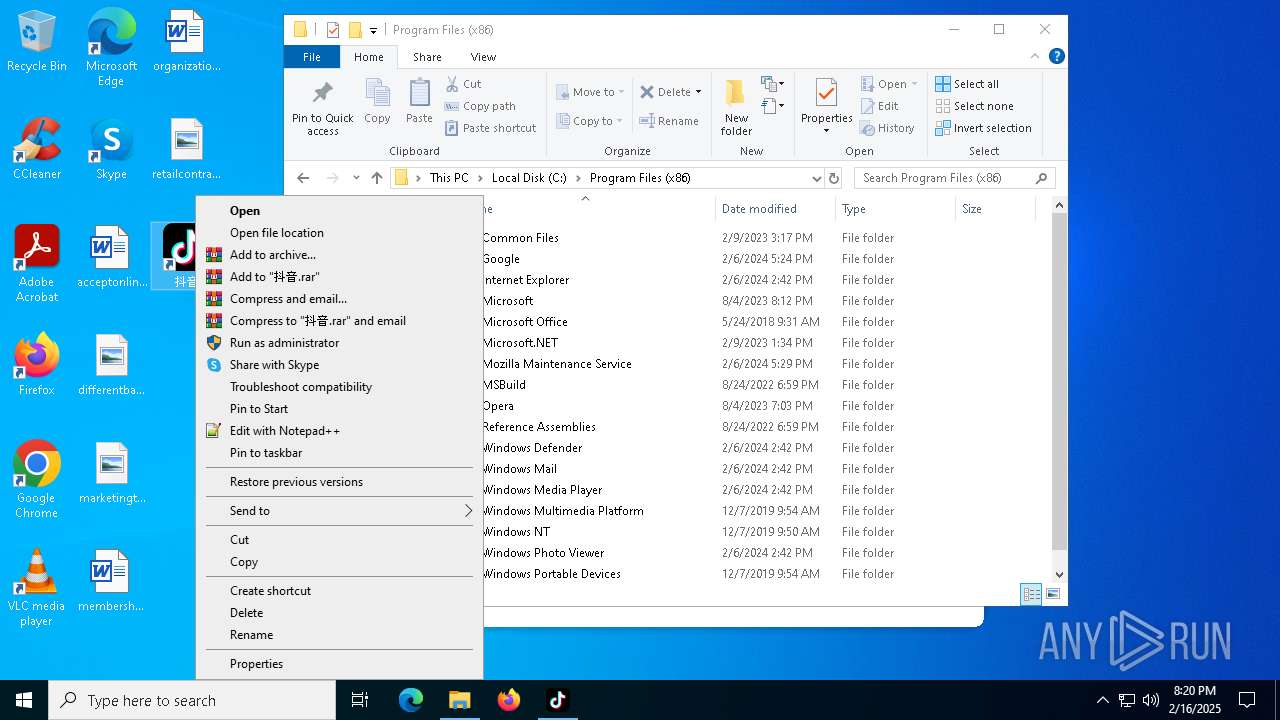Open the Move to dropdown
1280x720 pixels.
590,92
